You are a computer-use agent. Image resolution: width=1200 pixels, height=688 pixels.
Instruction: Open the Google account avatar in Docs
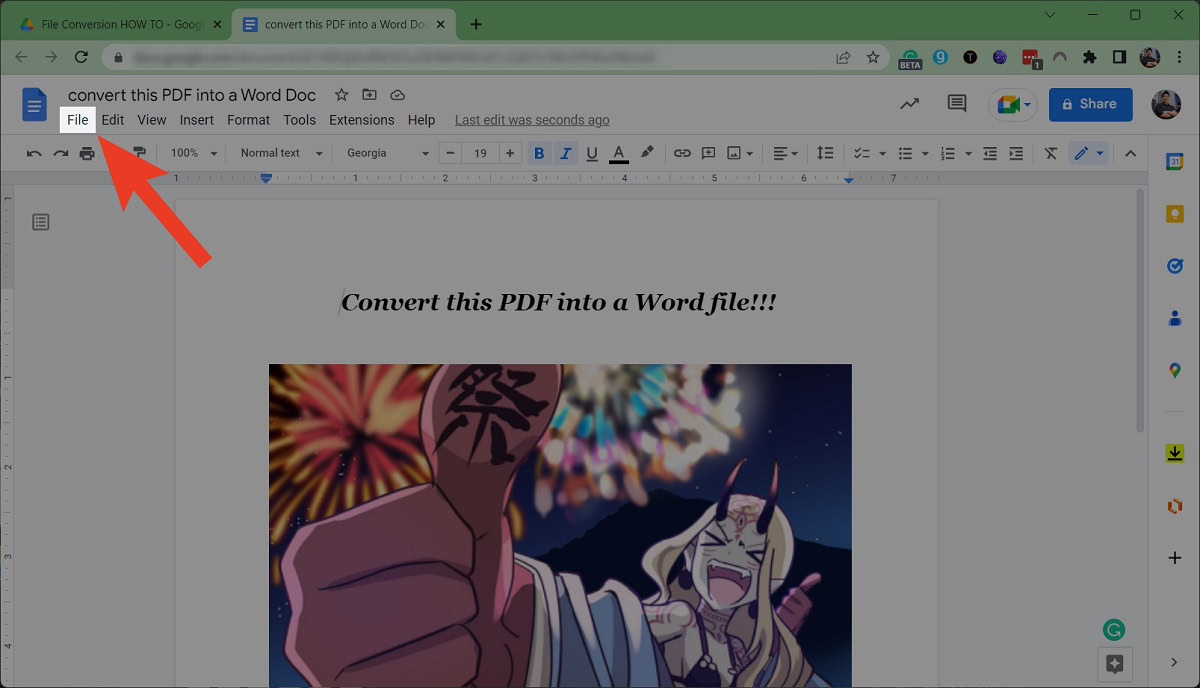1166,104
